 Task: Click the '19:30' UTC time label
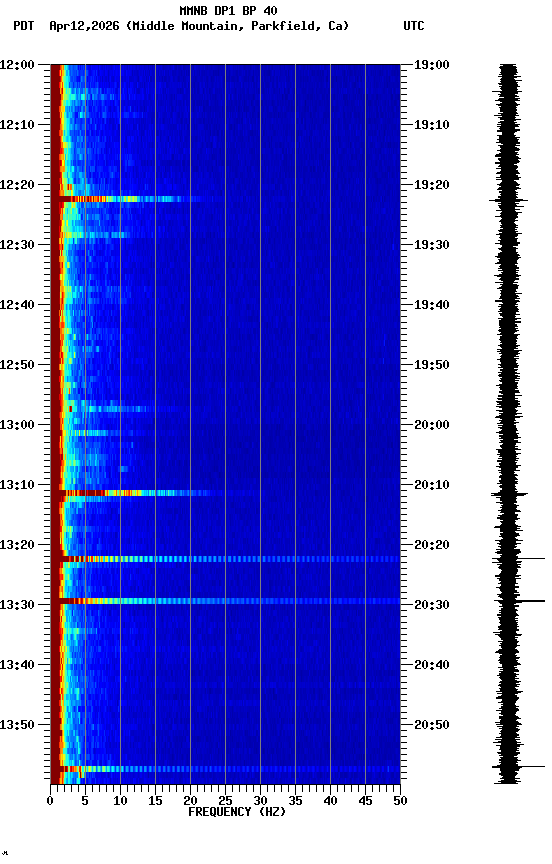432,245
